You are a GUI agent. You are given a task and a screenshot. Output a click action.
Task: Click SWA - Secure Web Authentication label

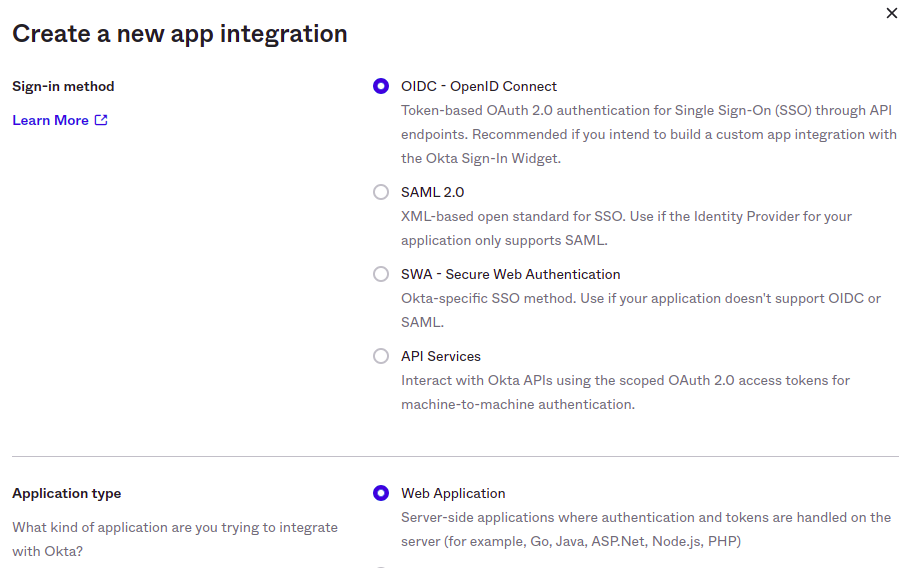pyautogui.click(x=511, y=274)
